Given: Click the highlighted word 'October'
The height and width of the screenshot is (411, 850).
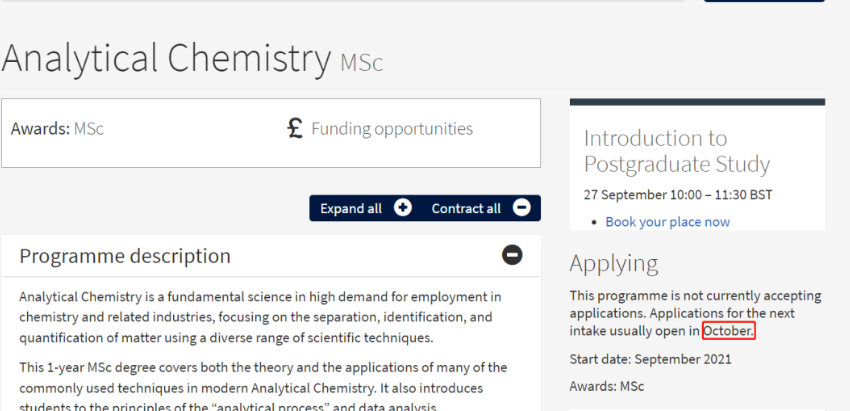Looking at the screenshot, I should coord(728,331).
